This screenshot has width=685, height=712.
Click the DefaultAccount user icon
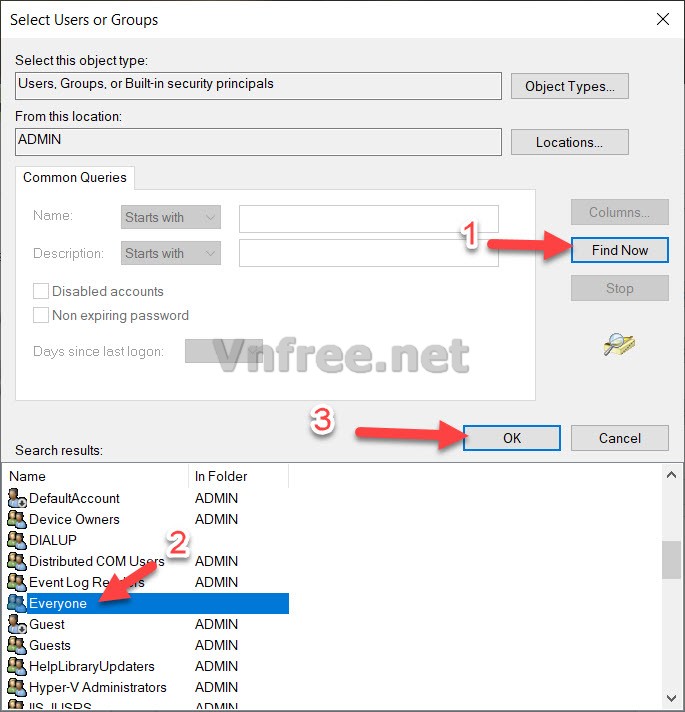coord(17,498)
